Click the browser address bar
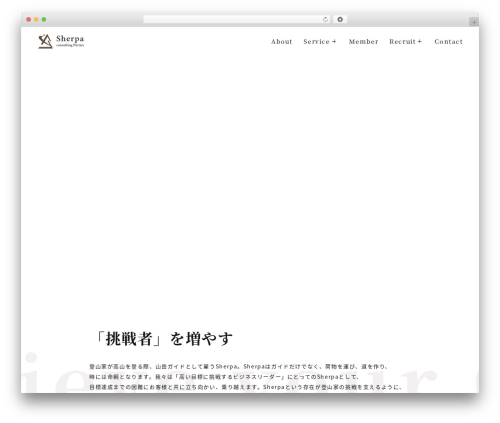Image resolution: width=500 pixels, height=423 pixels. [237, 19]
